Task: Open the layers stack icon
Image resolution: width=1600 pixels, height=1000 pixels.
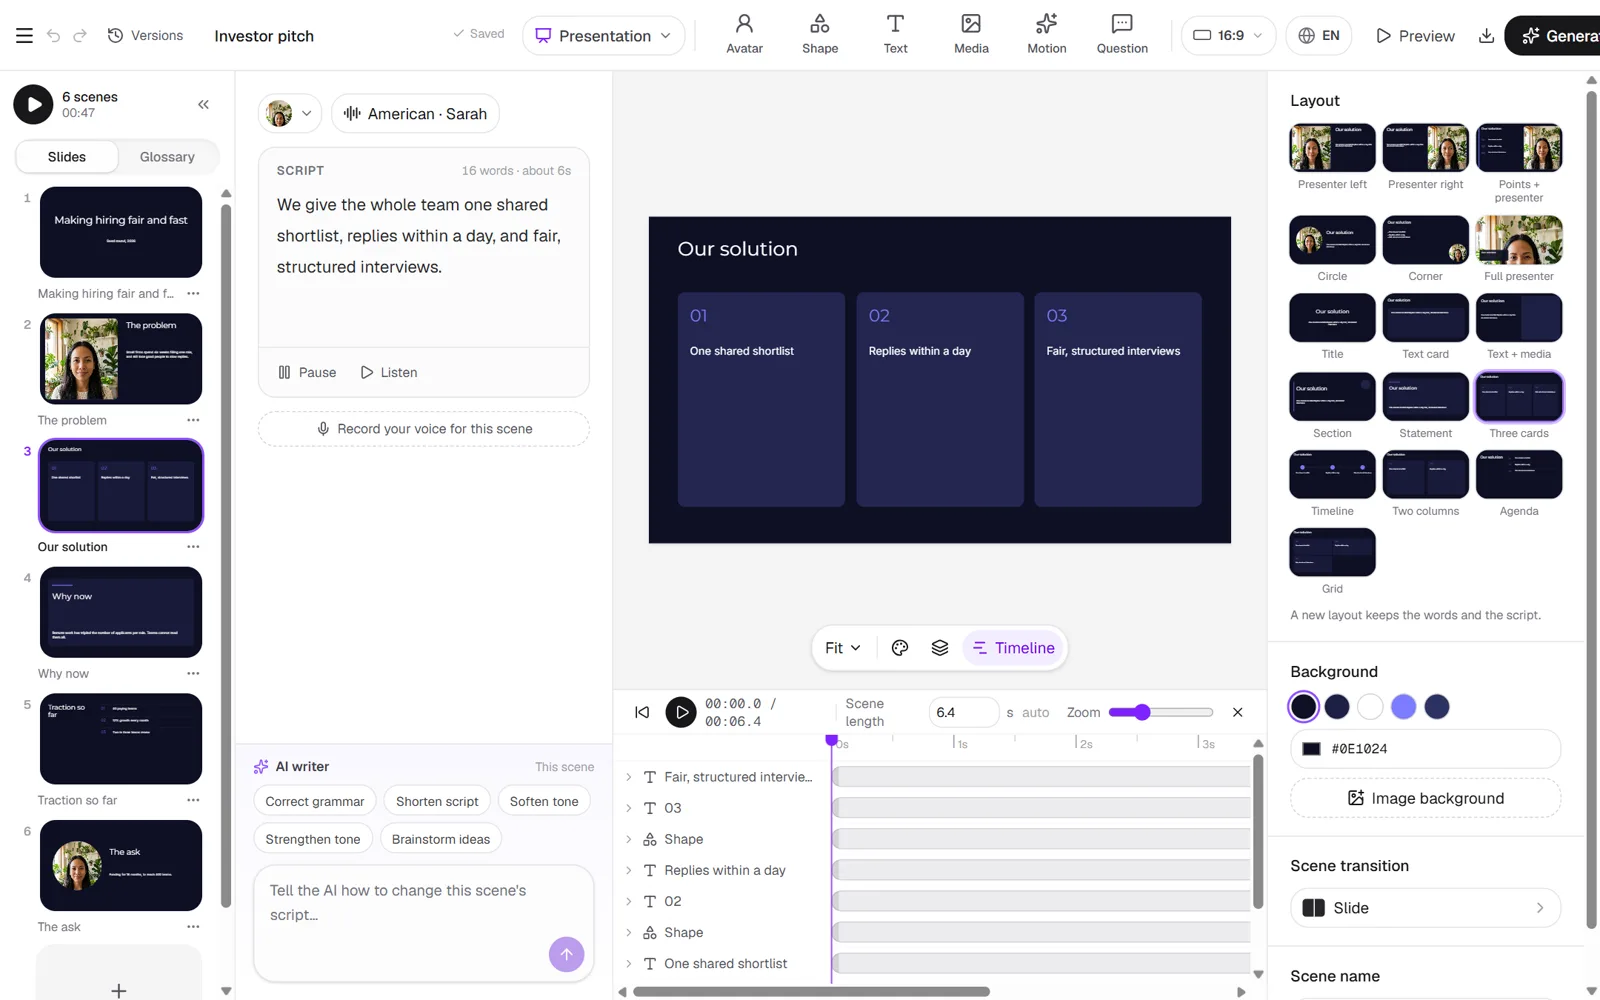Action: (x=940, y=648)
